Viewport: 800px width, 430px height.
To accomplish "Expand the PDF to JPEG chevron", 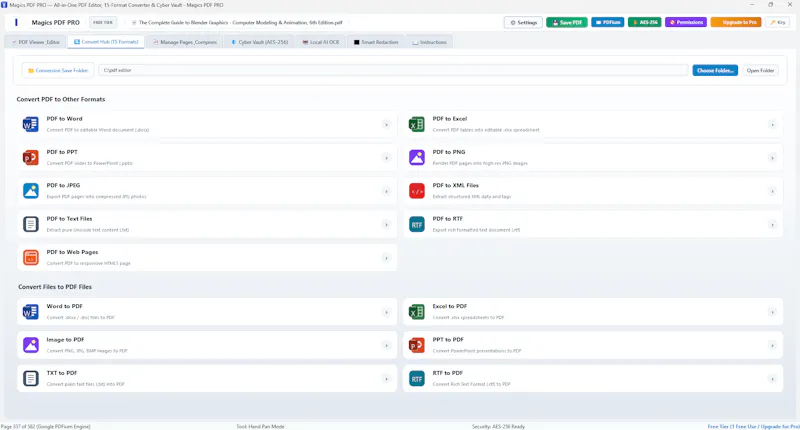I will click(x=386, y=191).
